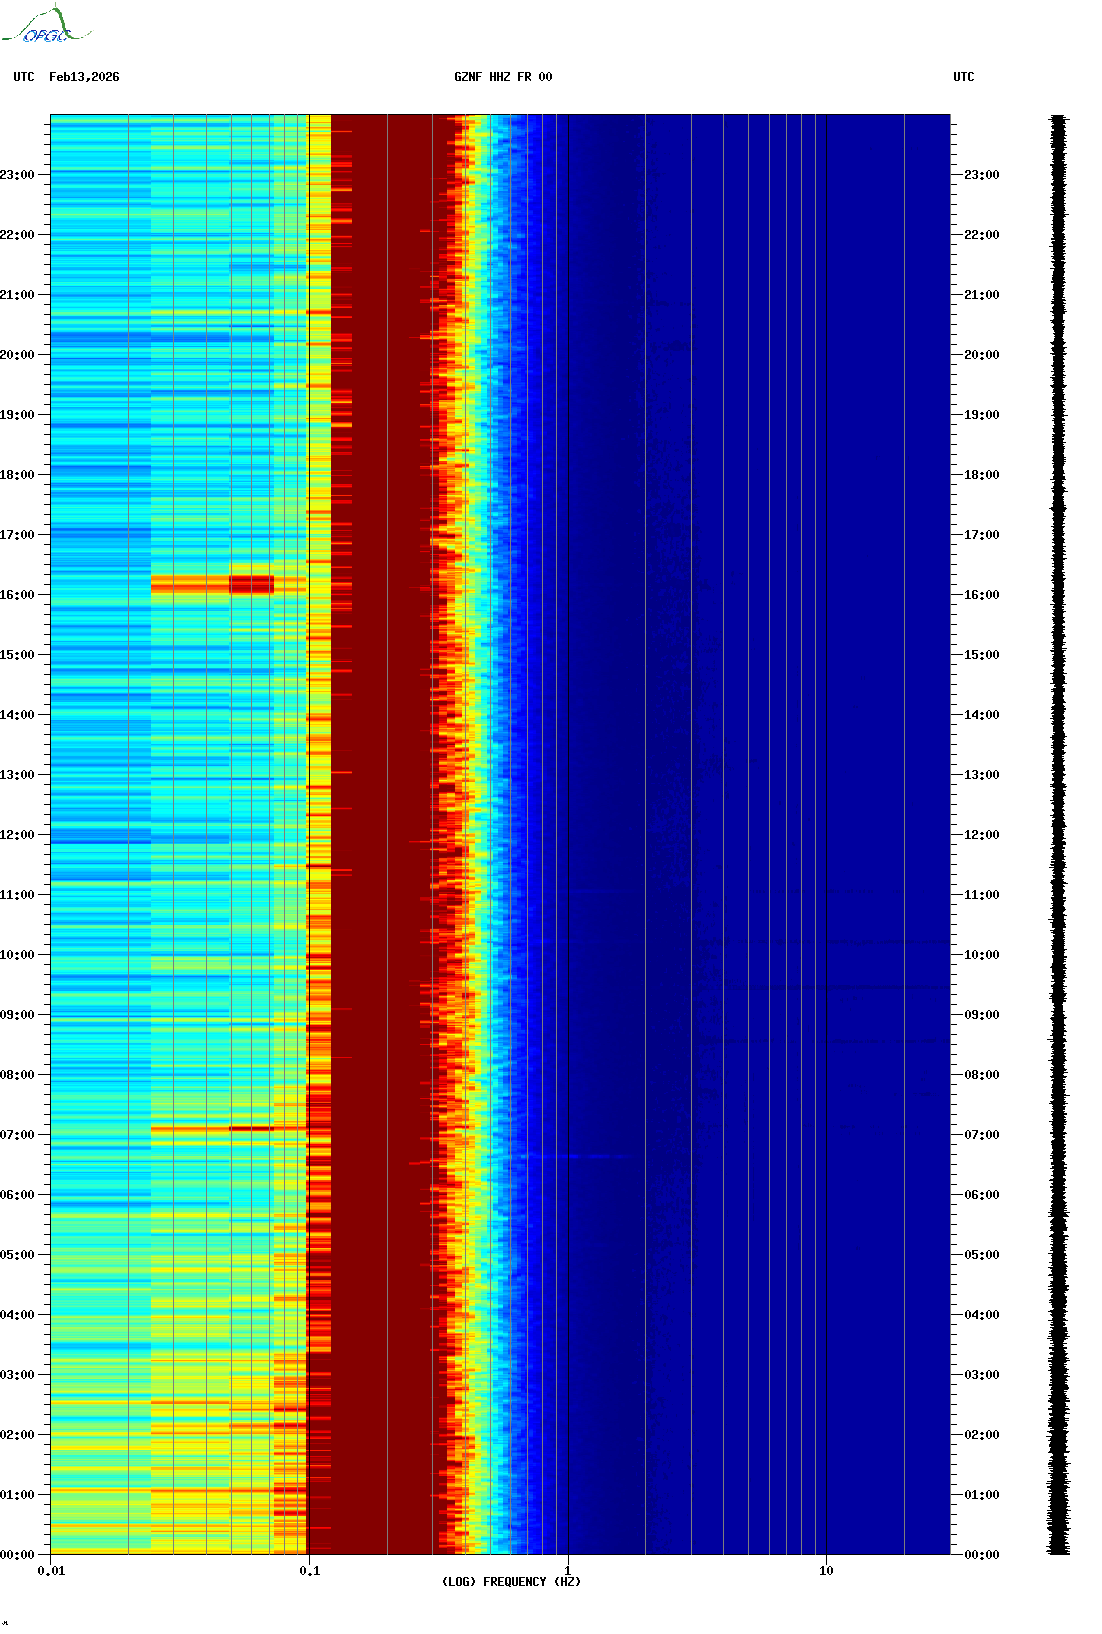Click the 0.1 frequency axis label
The width and height of the screenshot is (1102, 1634).
[309, 1571]
